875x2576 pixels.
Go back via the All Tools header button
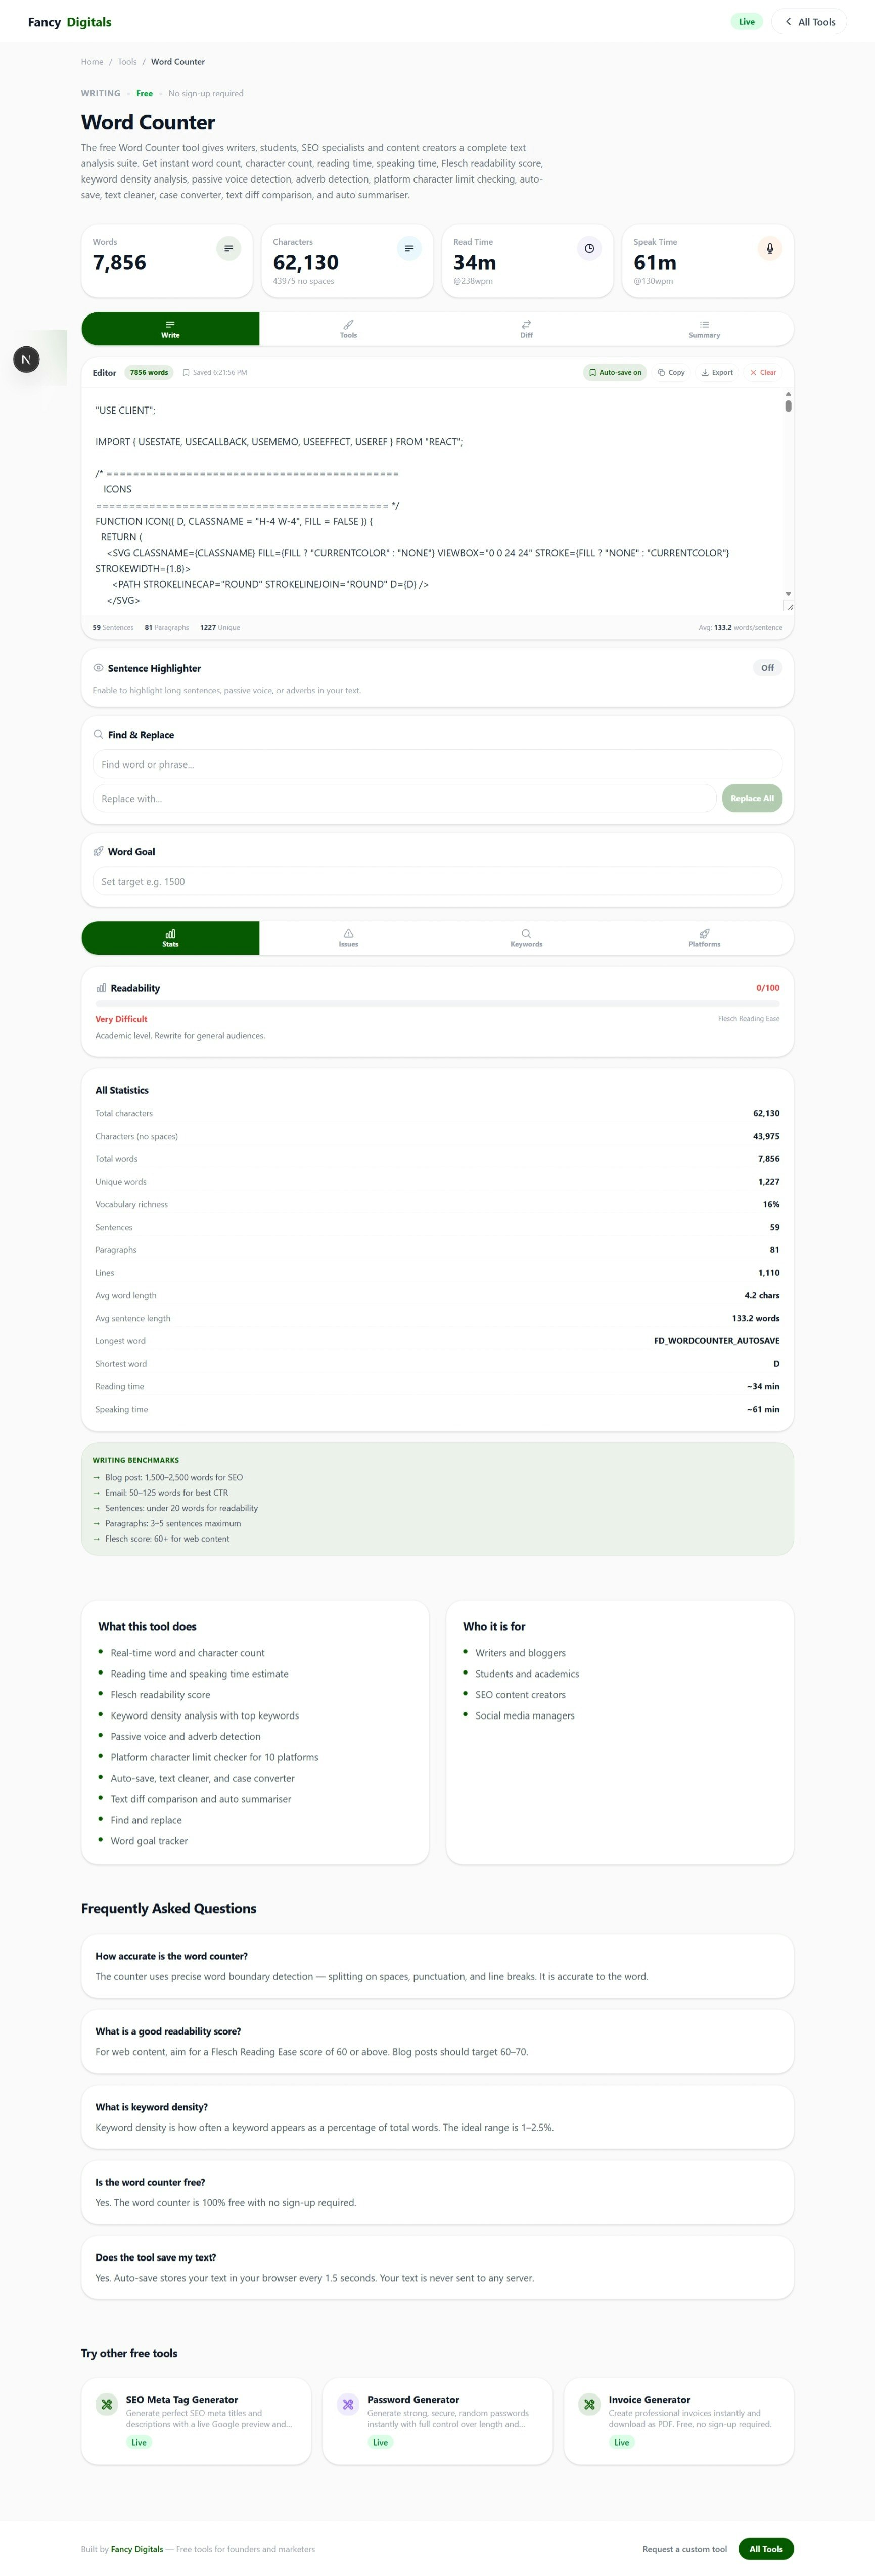809,22
